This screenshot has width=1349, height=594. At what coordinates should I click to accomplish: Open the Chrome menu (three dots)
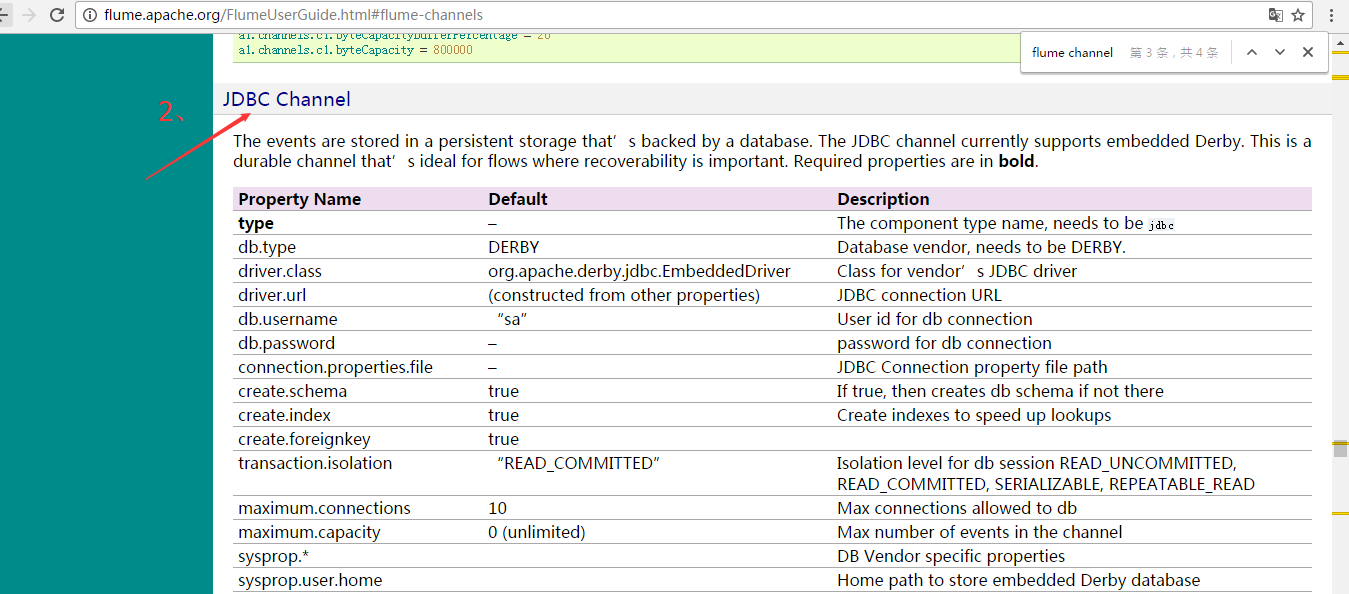click(1331, 15)
